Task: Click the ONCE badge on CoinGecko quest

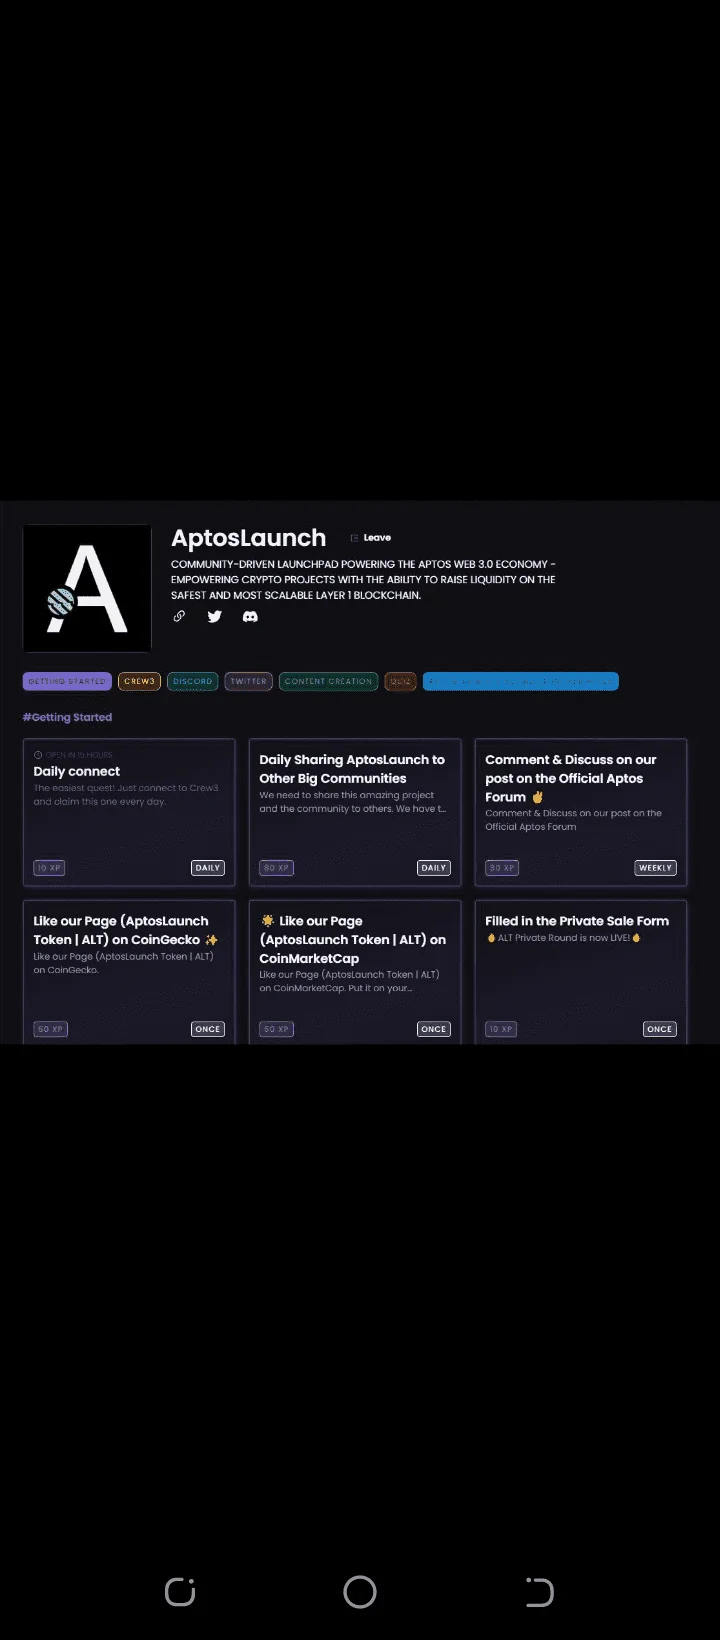Action: [x=208, y=1029]
